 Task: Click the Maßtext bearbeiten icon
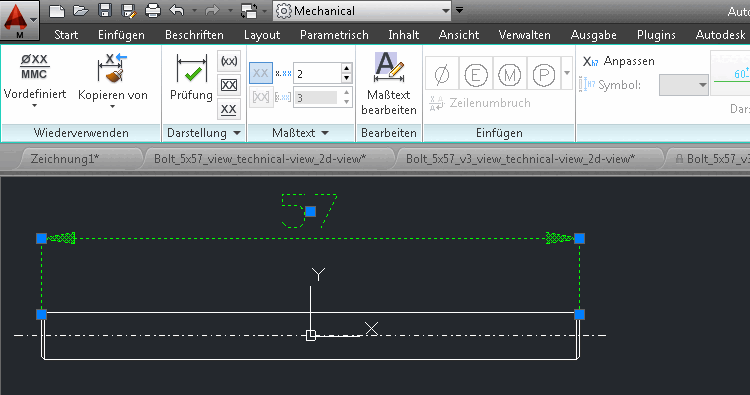[389, 83]
